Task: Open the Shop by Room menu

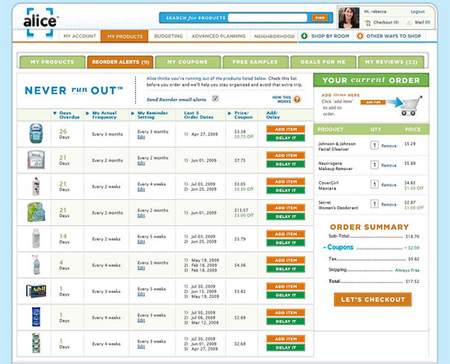Action: click(x=330, y=36)
